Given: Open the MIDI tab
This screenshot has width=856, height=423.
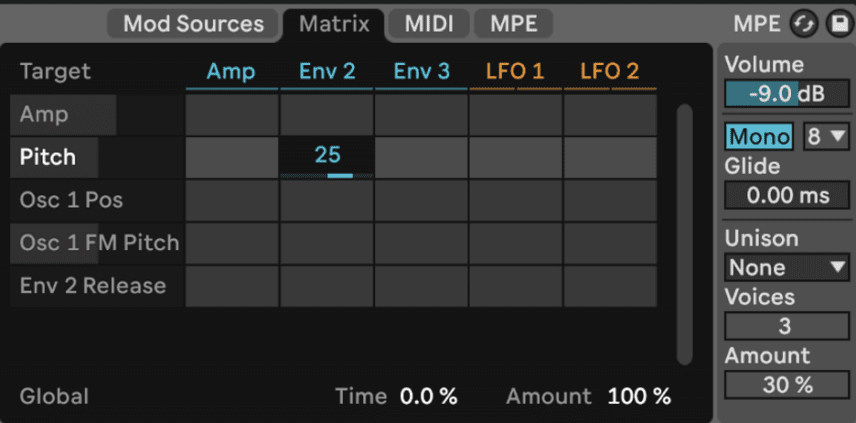Looking at the screenshot, I should pyautogui.click(x=430, y=24).
